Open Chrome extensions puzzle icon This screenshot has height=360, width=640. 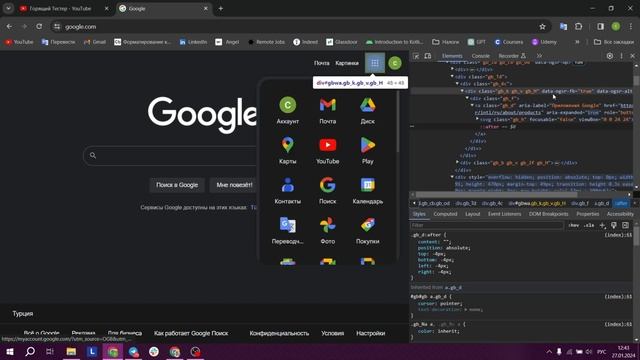coord(578,27)
